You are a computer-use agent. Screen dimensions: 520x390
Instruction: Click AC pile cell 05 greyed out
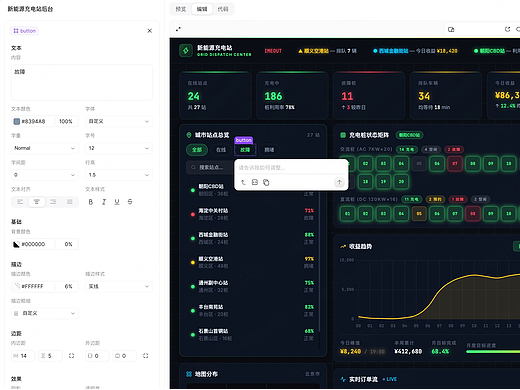(x=419, y=163)
